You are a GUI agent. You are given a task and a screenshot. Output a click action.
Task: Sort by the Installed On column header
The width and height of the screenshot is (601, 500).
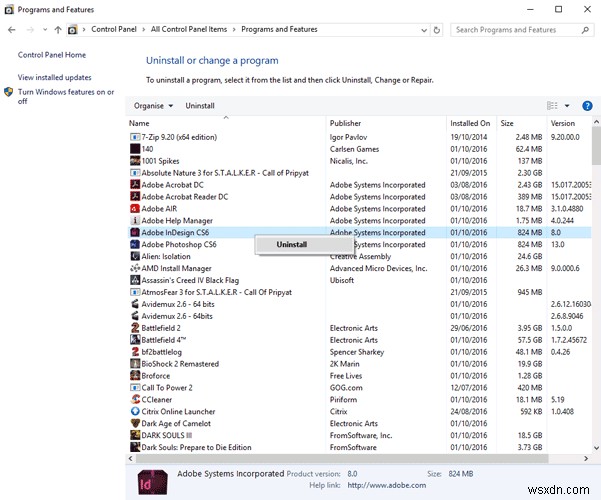[x=471, y=123]
